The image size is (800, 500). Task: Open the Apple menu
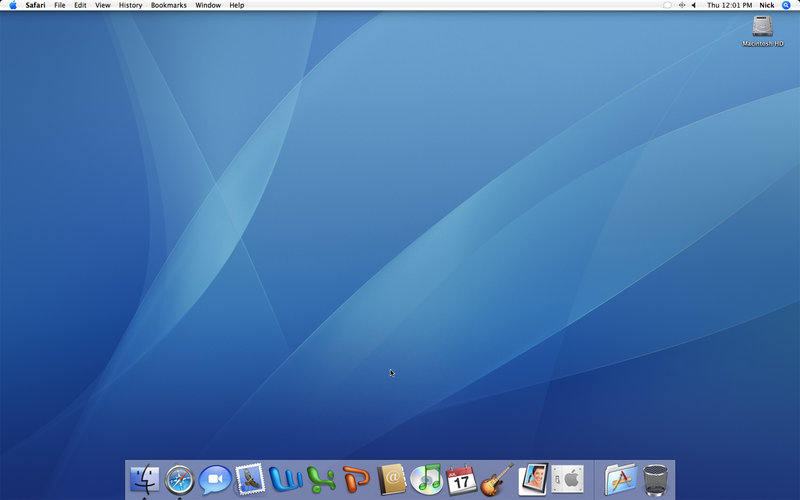pyautogui.click(x=13, y=5)
